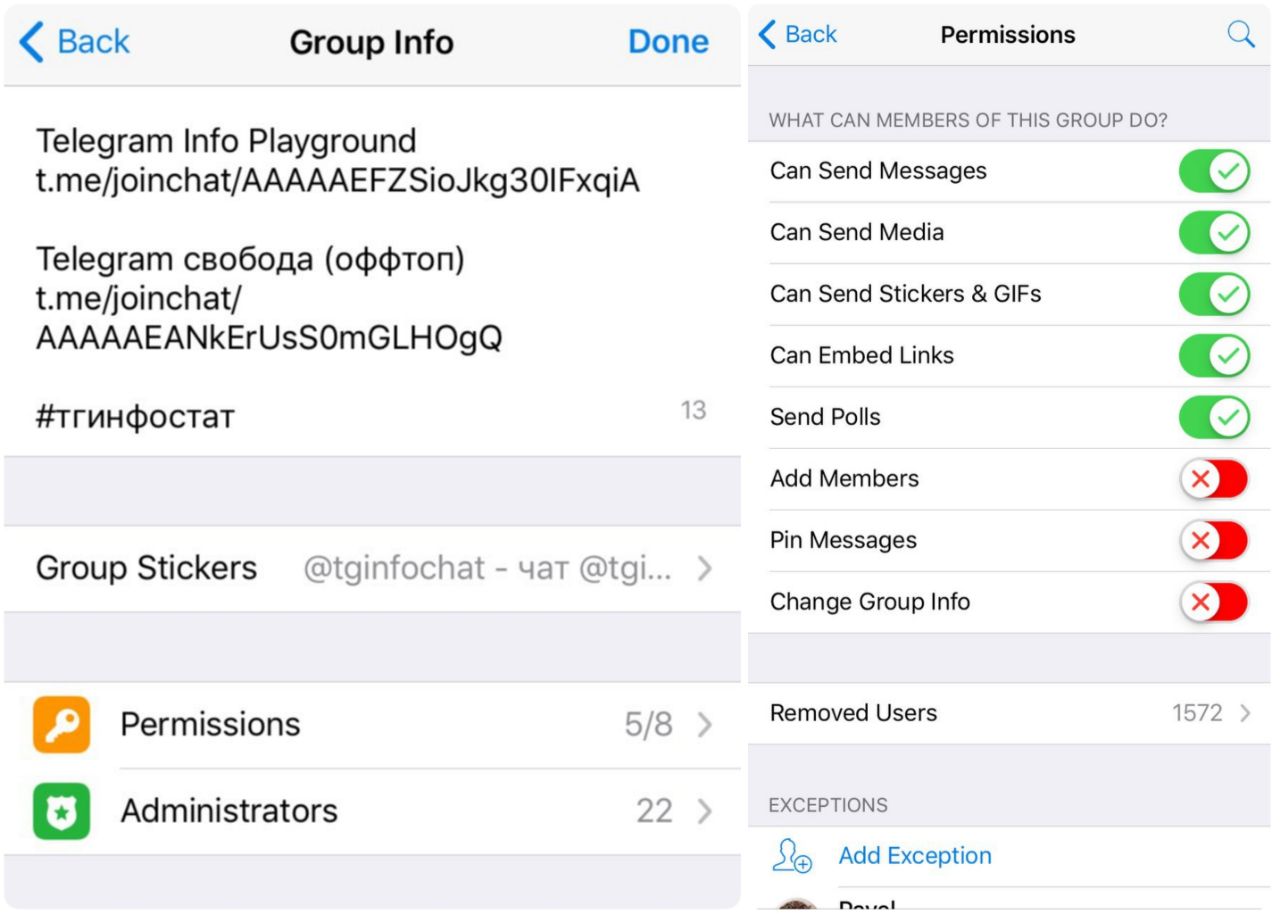Screen dimensions: 1280x914
Task: Enable the Add Members permission
Action: (x=1214, y=479)
